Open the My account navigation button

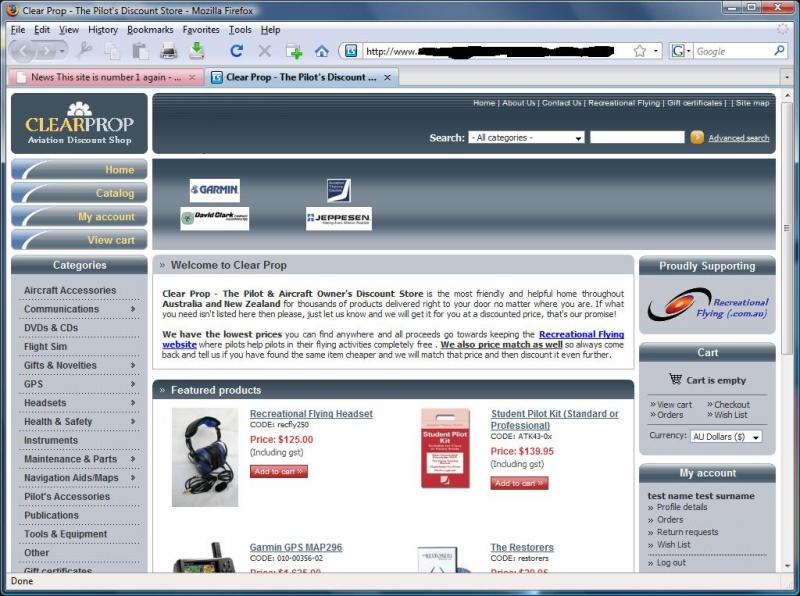[79, 216]
